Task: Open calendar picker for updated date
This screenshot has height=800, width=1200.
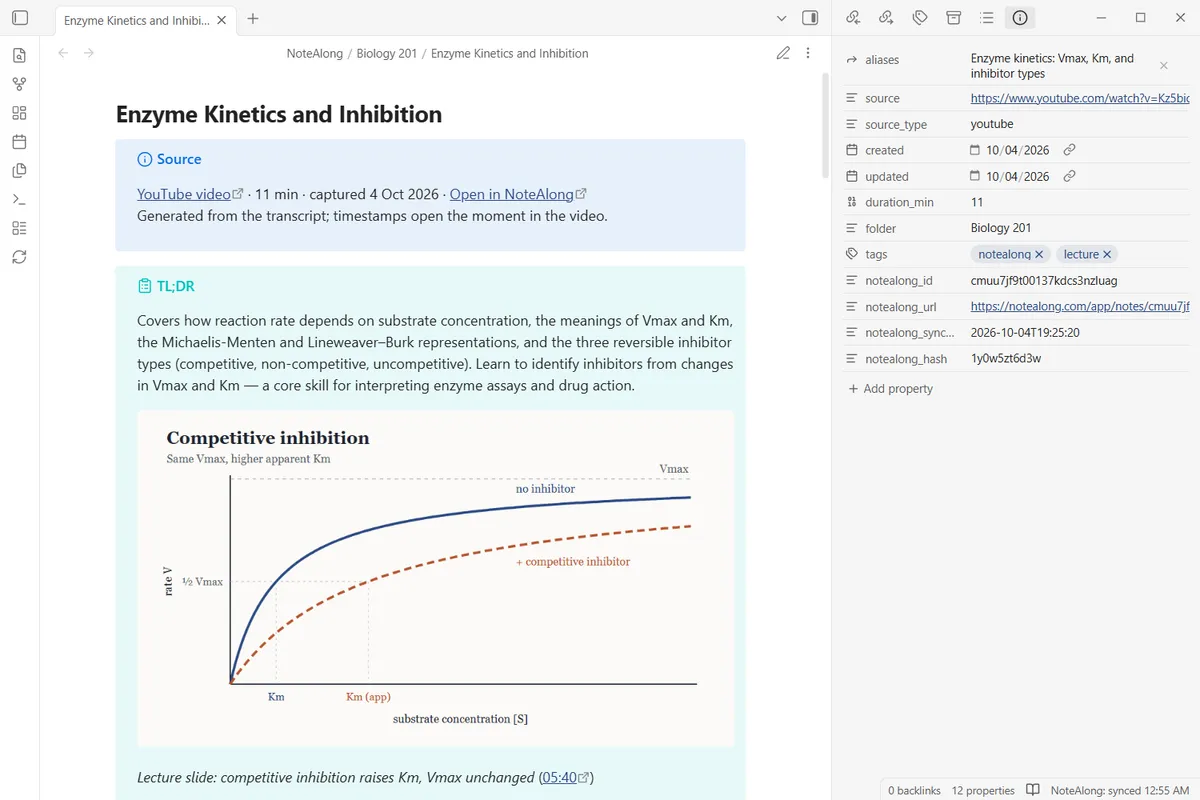Action: [x=976, y=176]
